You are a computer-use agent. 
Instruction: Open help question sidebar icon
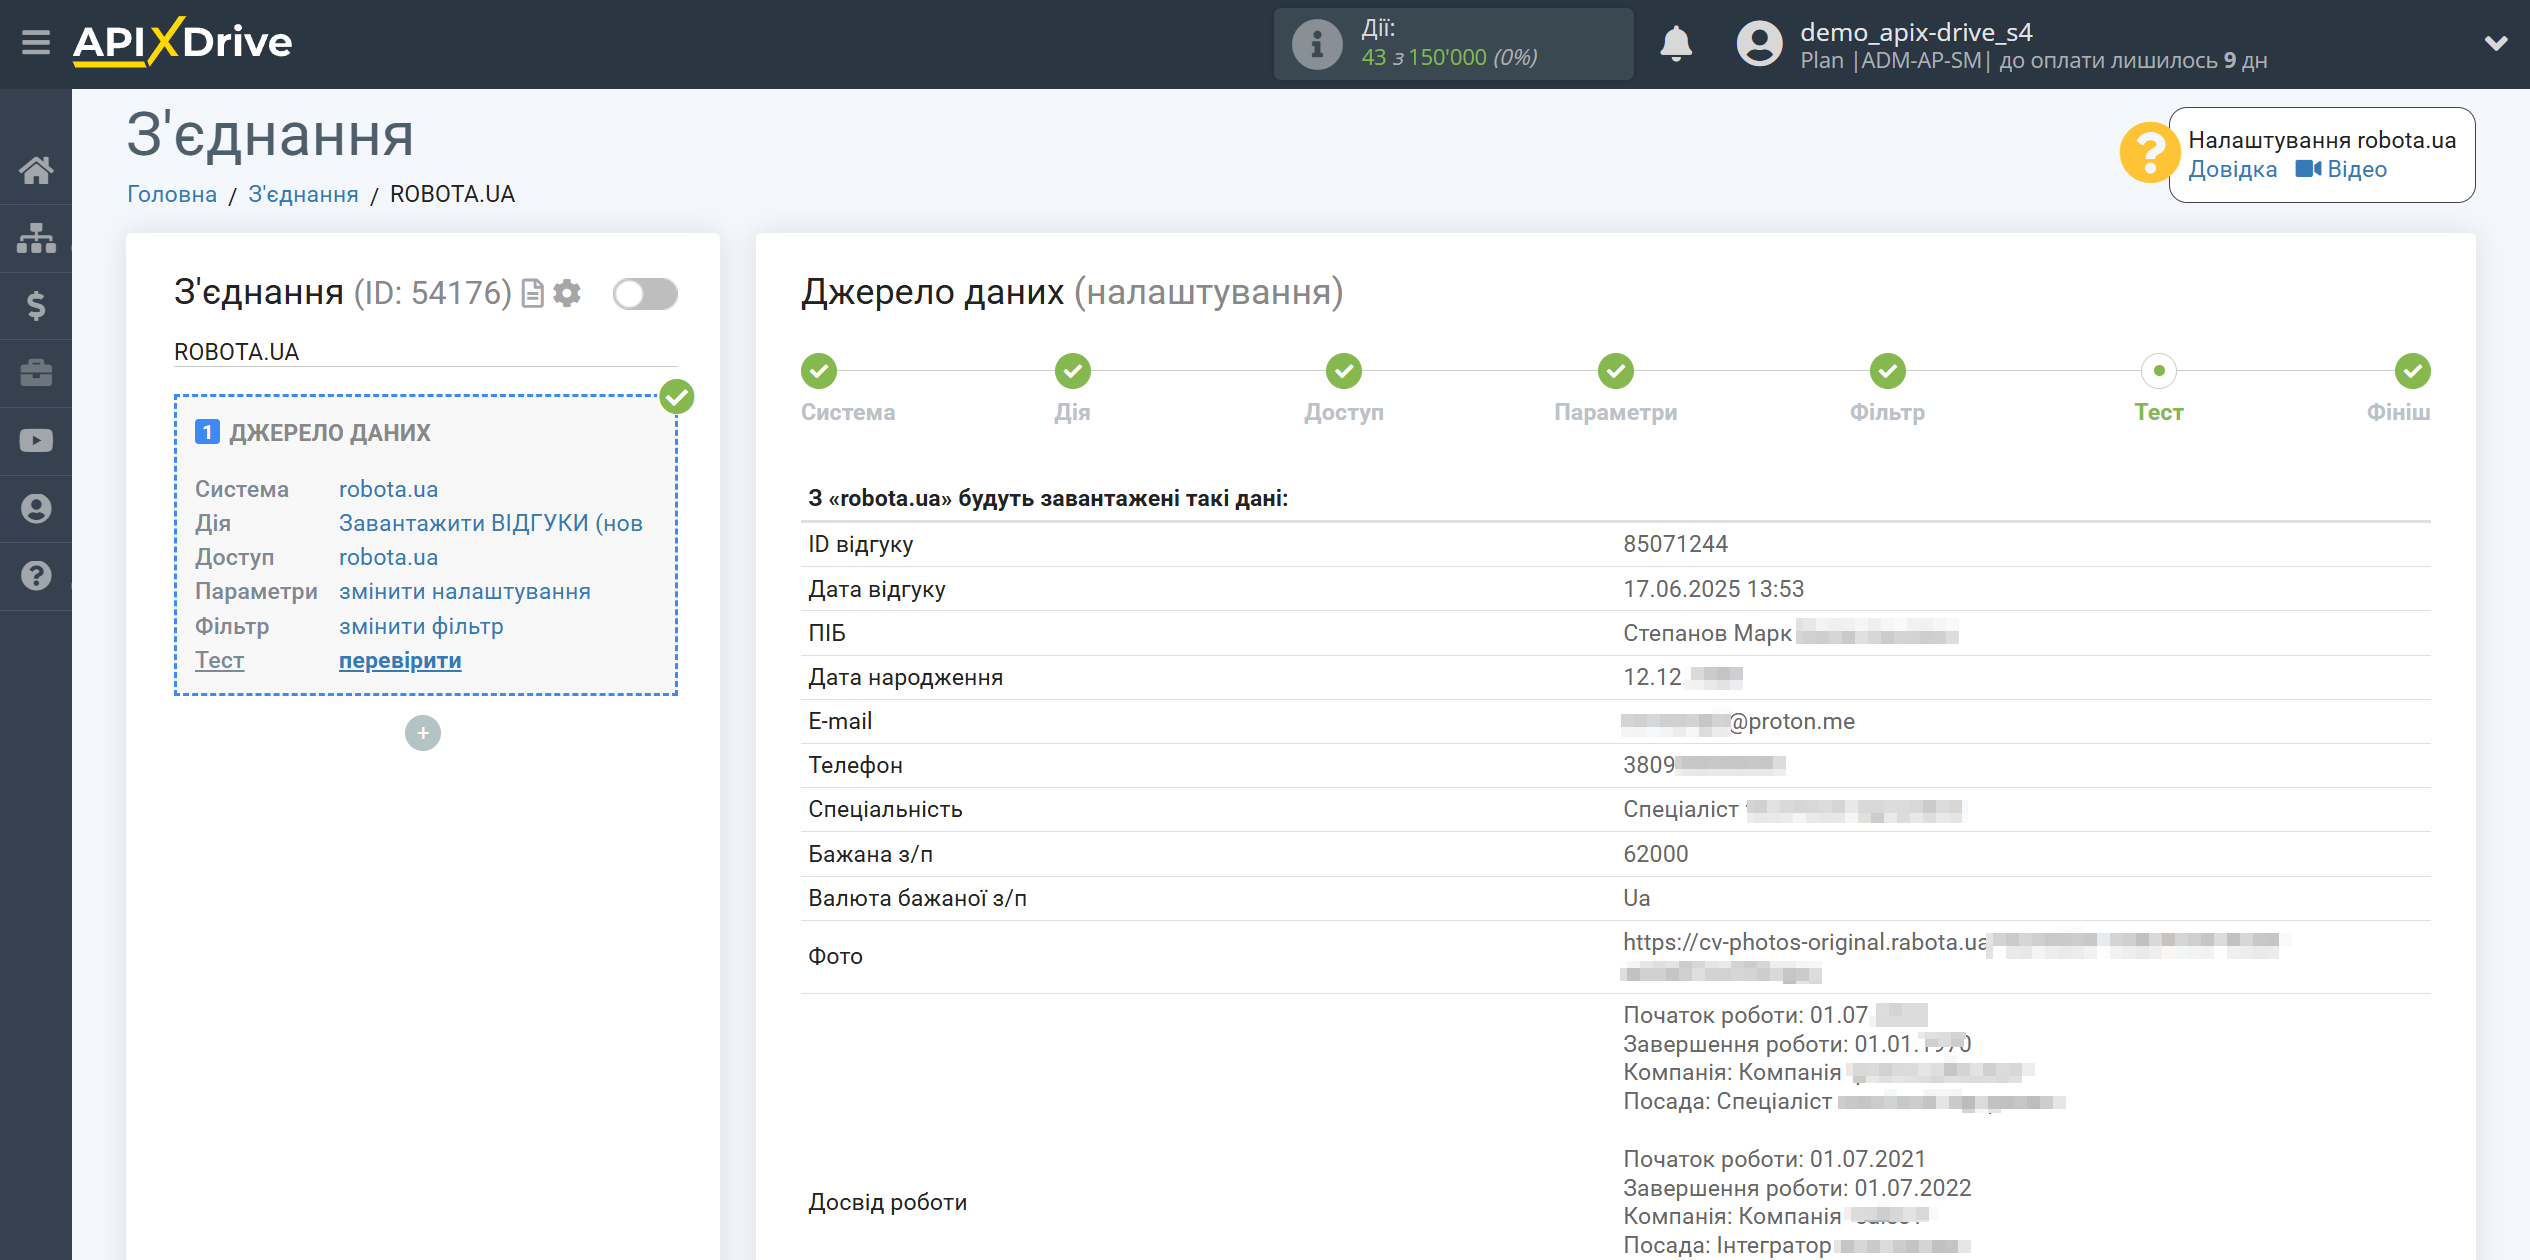(36, 576)
